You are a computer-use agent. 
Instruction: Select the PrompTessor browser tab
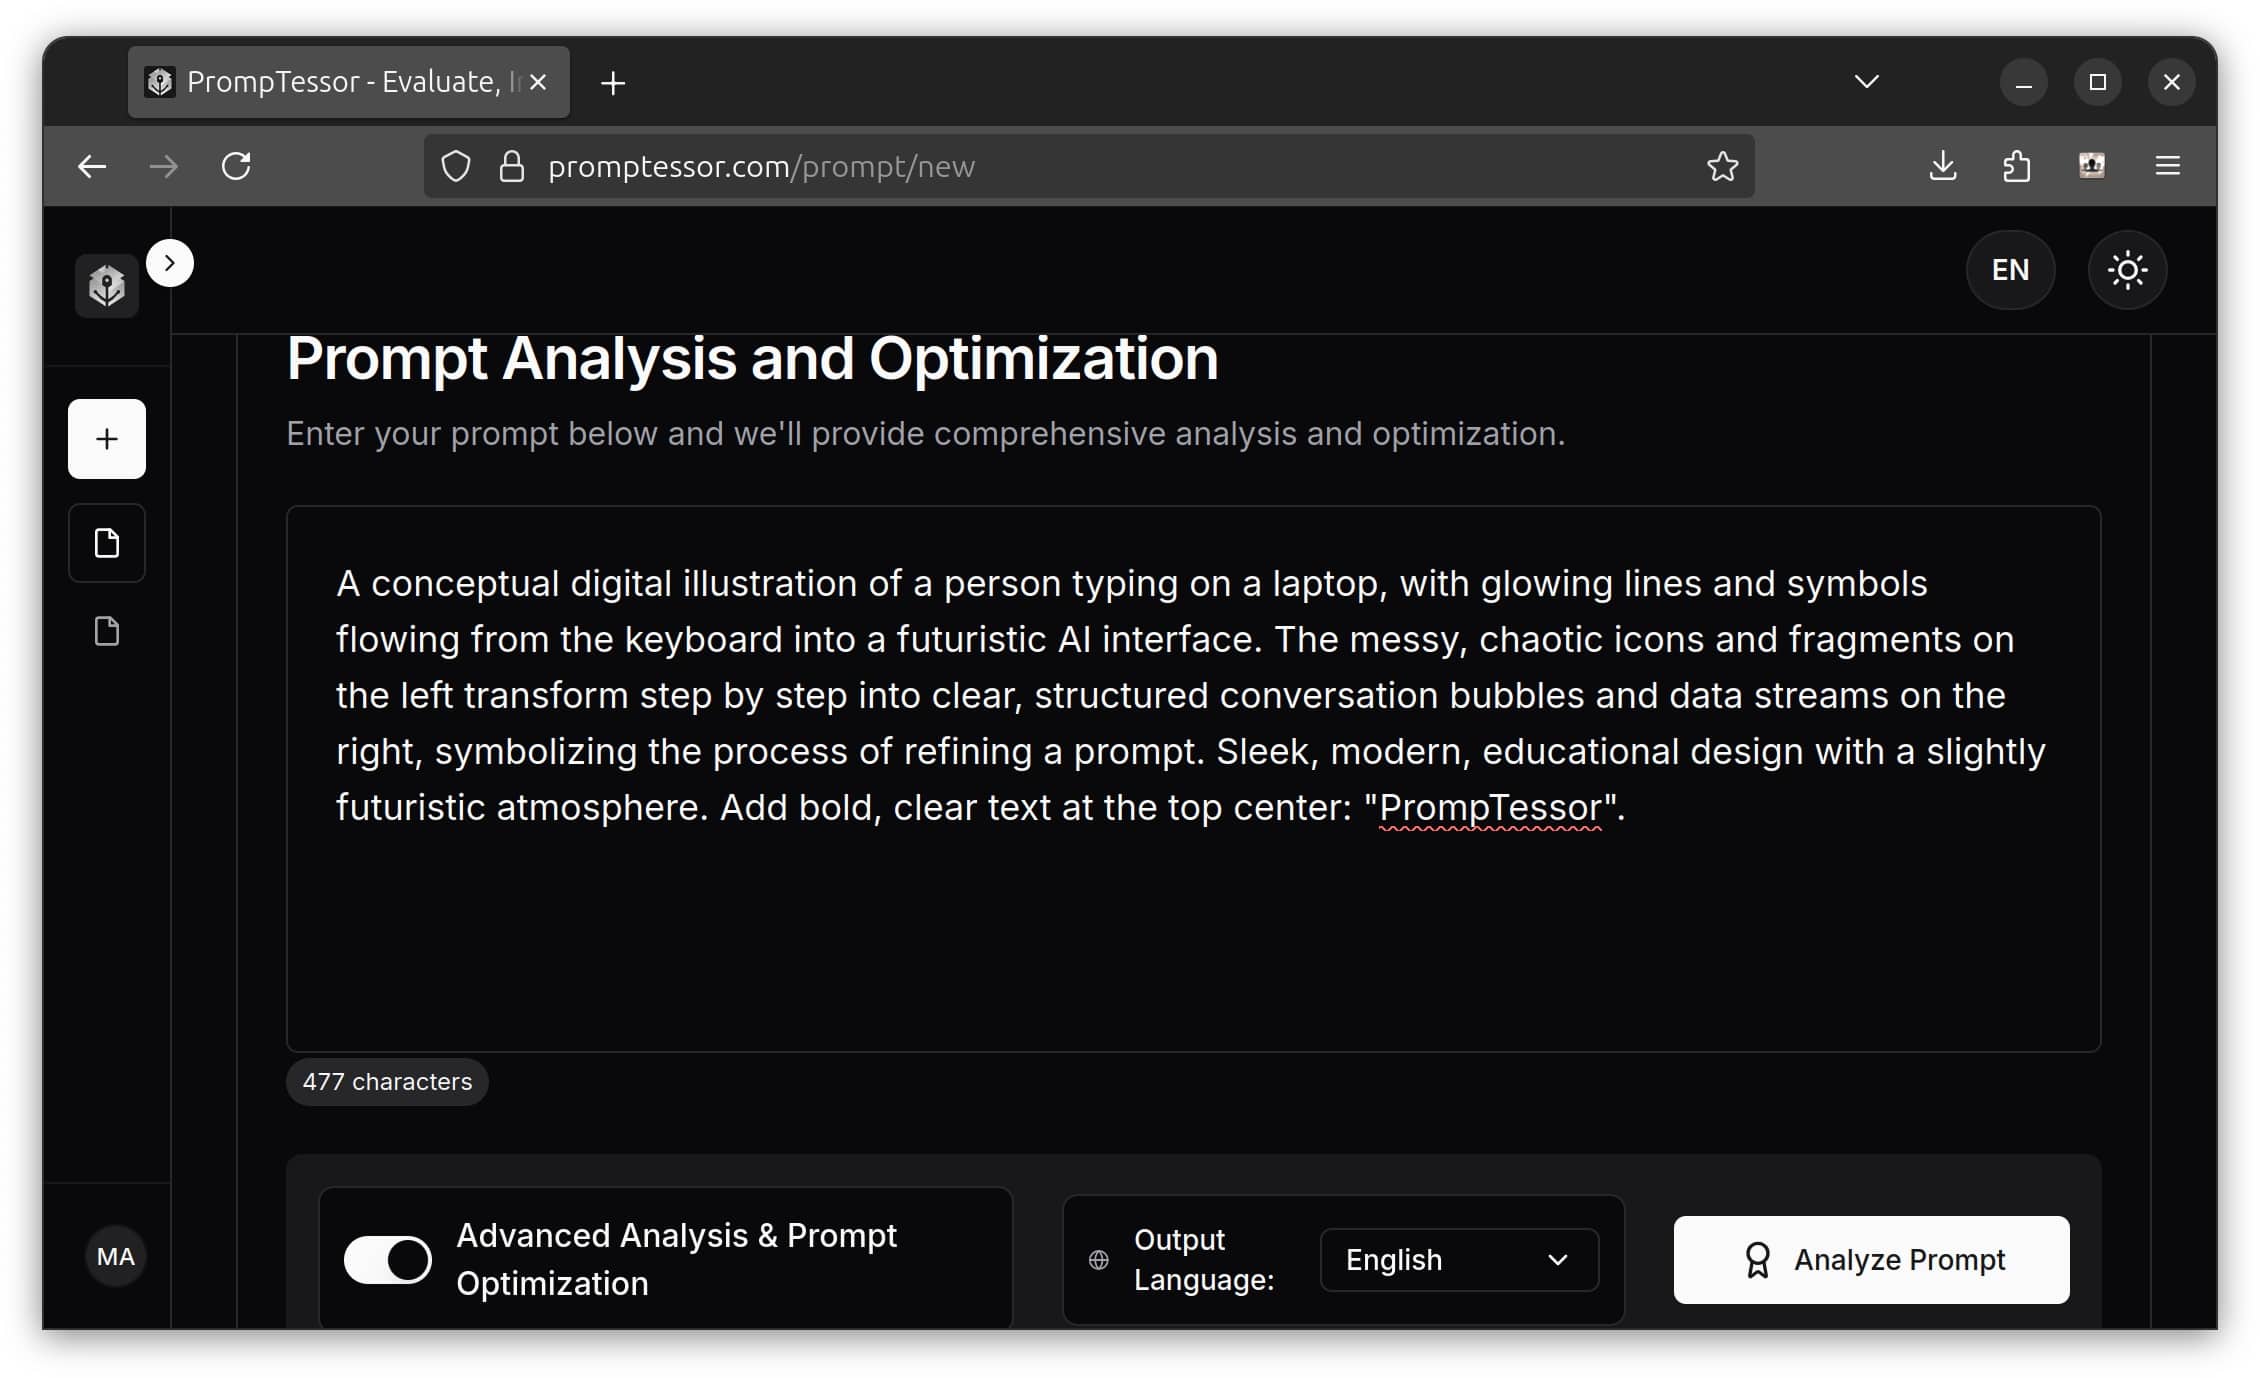(x=349, y=82)
